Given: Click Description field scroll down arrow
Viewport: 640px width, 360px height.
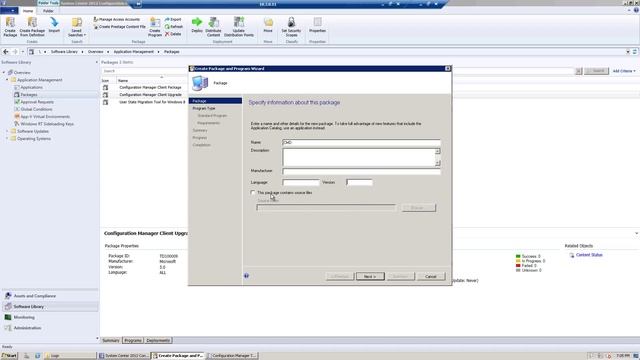Looking at the screenshot, I should 438,163.
